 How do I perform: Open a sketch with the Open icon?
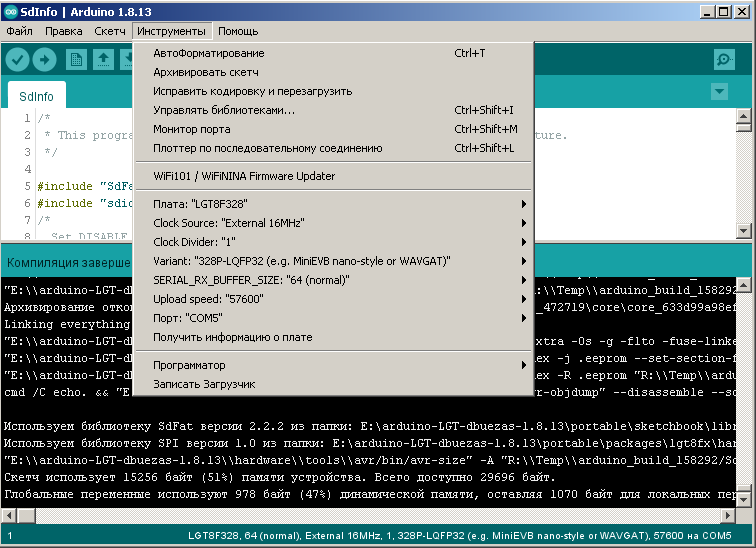pyautogui.click(x=103, y=60)
